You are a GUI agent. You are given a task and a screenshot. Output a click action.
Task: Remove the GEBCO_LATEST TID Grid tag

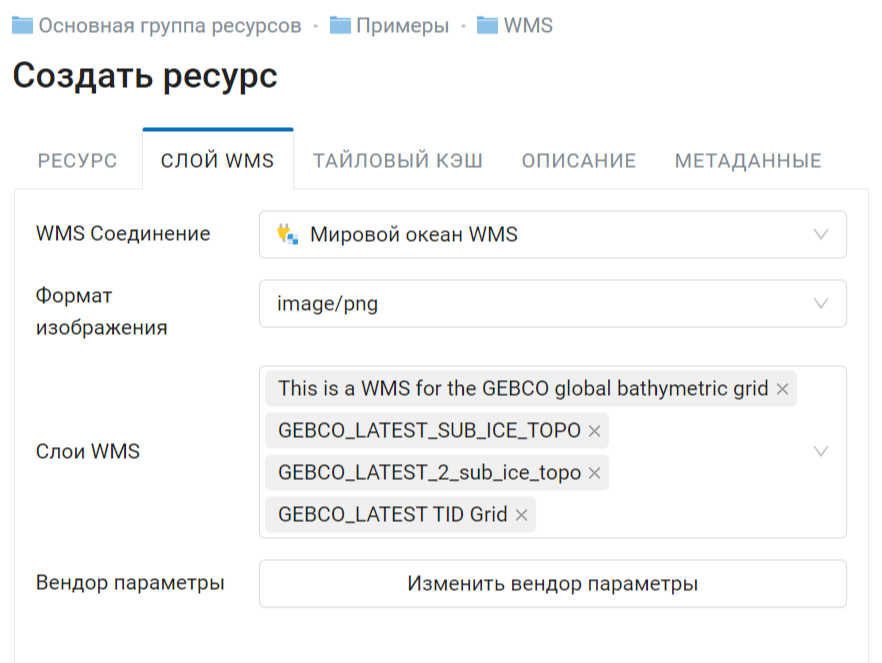pos(521,515)
